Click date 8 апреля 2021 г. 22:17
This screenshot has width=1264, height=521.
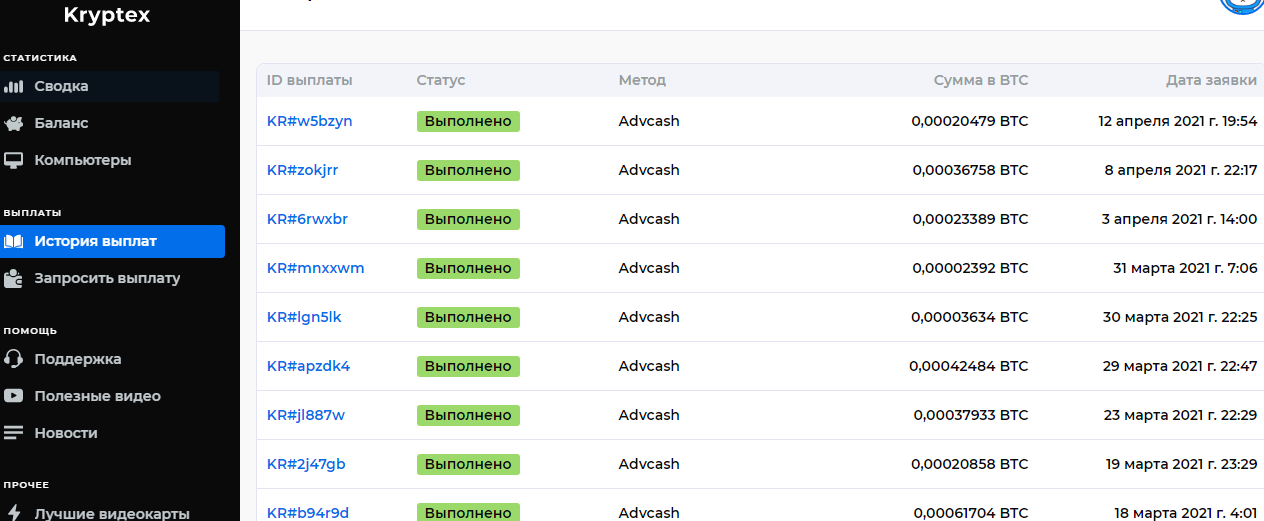[1181, 170]
